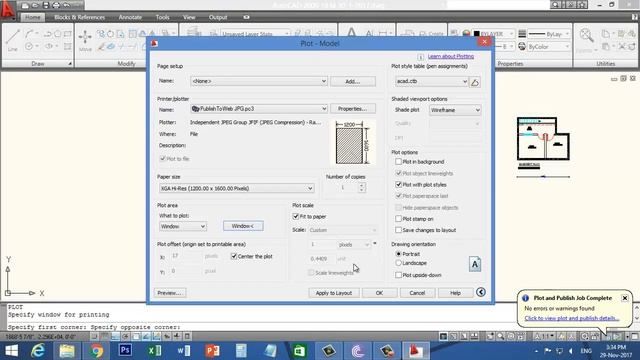The width and height of the screenshot is (640, 360).
Task: Dismiss the Plot and Publish Job Complete balloon
Action: tap(624, 298)
